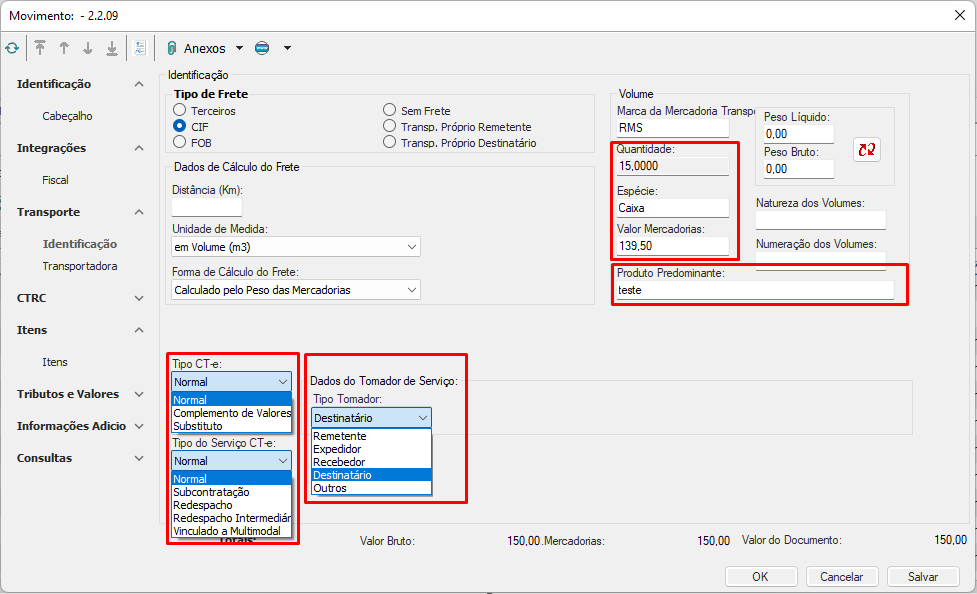Click the previous record up arrow
Image resolution: width=977 pixels, height=594 pixels.
(x=64, y=48)
